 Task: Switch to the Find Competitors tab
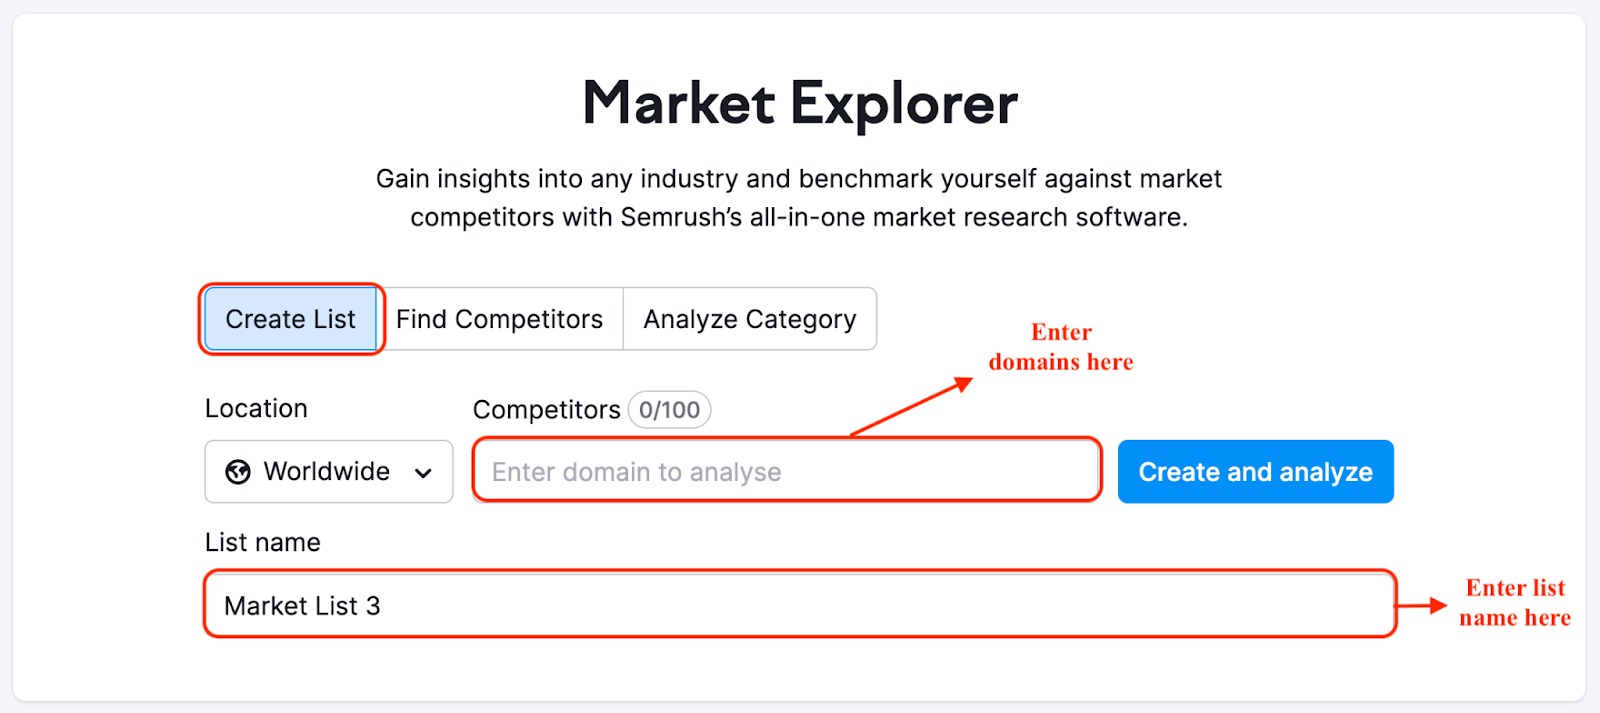click(x=499, y=319)
